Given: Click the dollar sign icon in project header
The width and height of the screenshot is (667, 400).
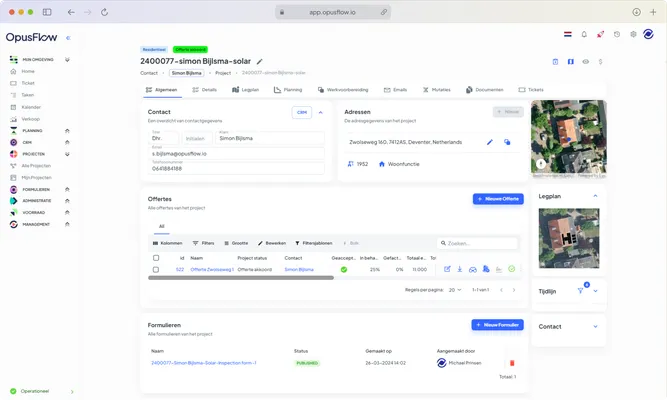Looking at the screenshot, I should [x=600, y=62].
